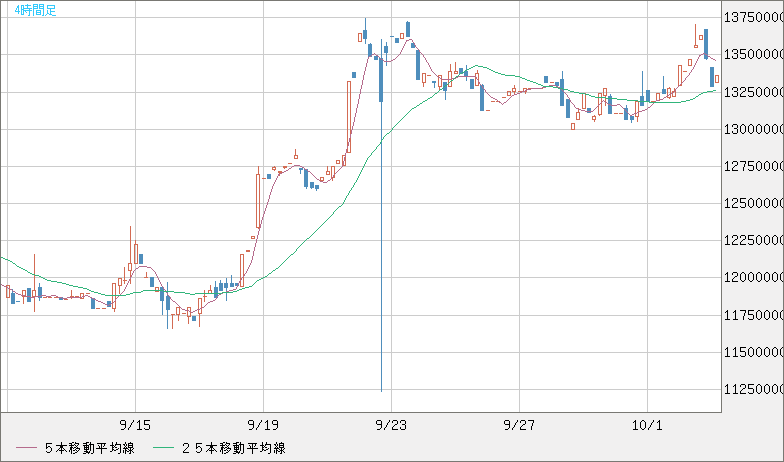Click the 13000000 price axis label
Viewport: 784px width, 462px height.
pyautogui.click(x=754, y=129)
